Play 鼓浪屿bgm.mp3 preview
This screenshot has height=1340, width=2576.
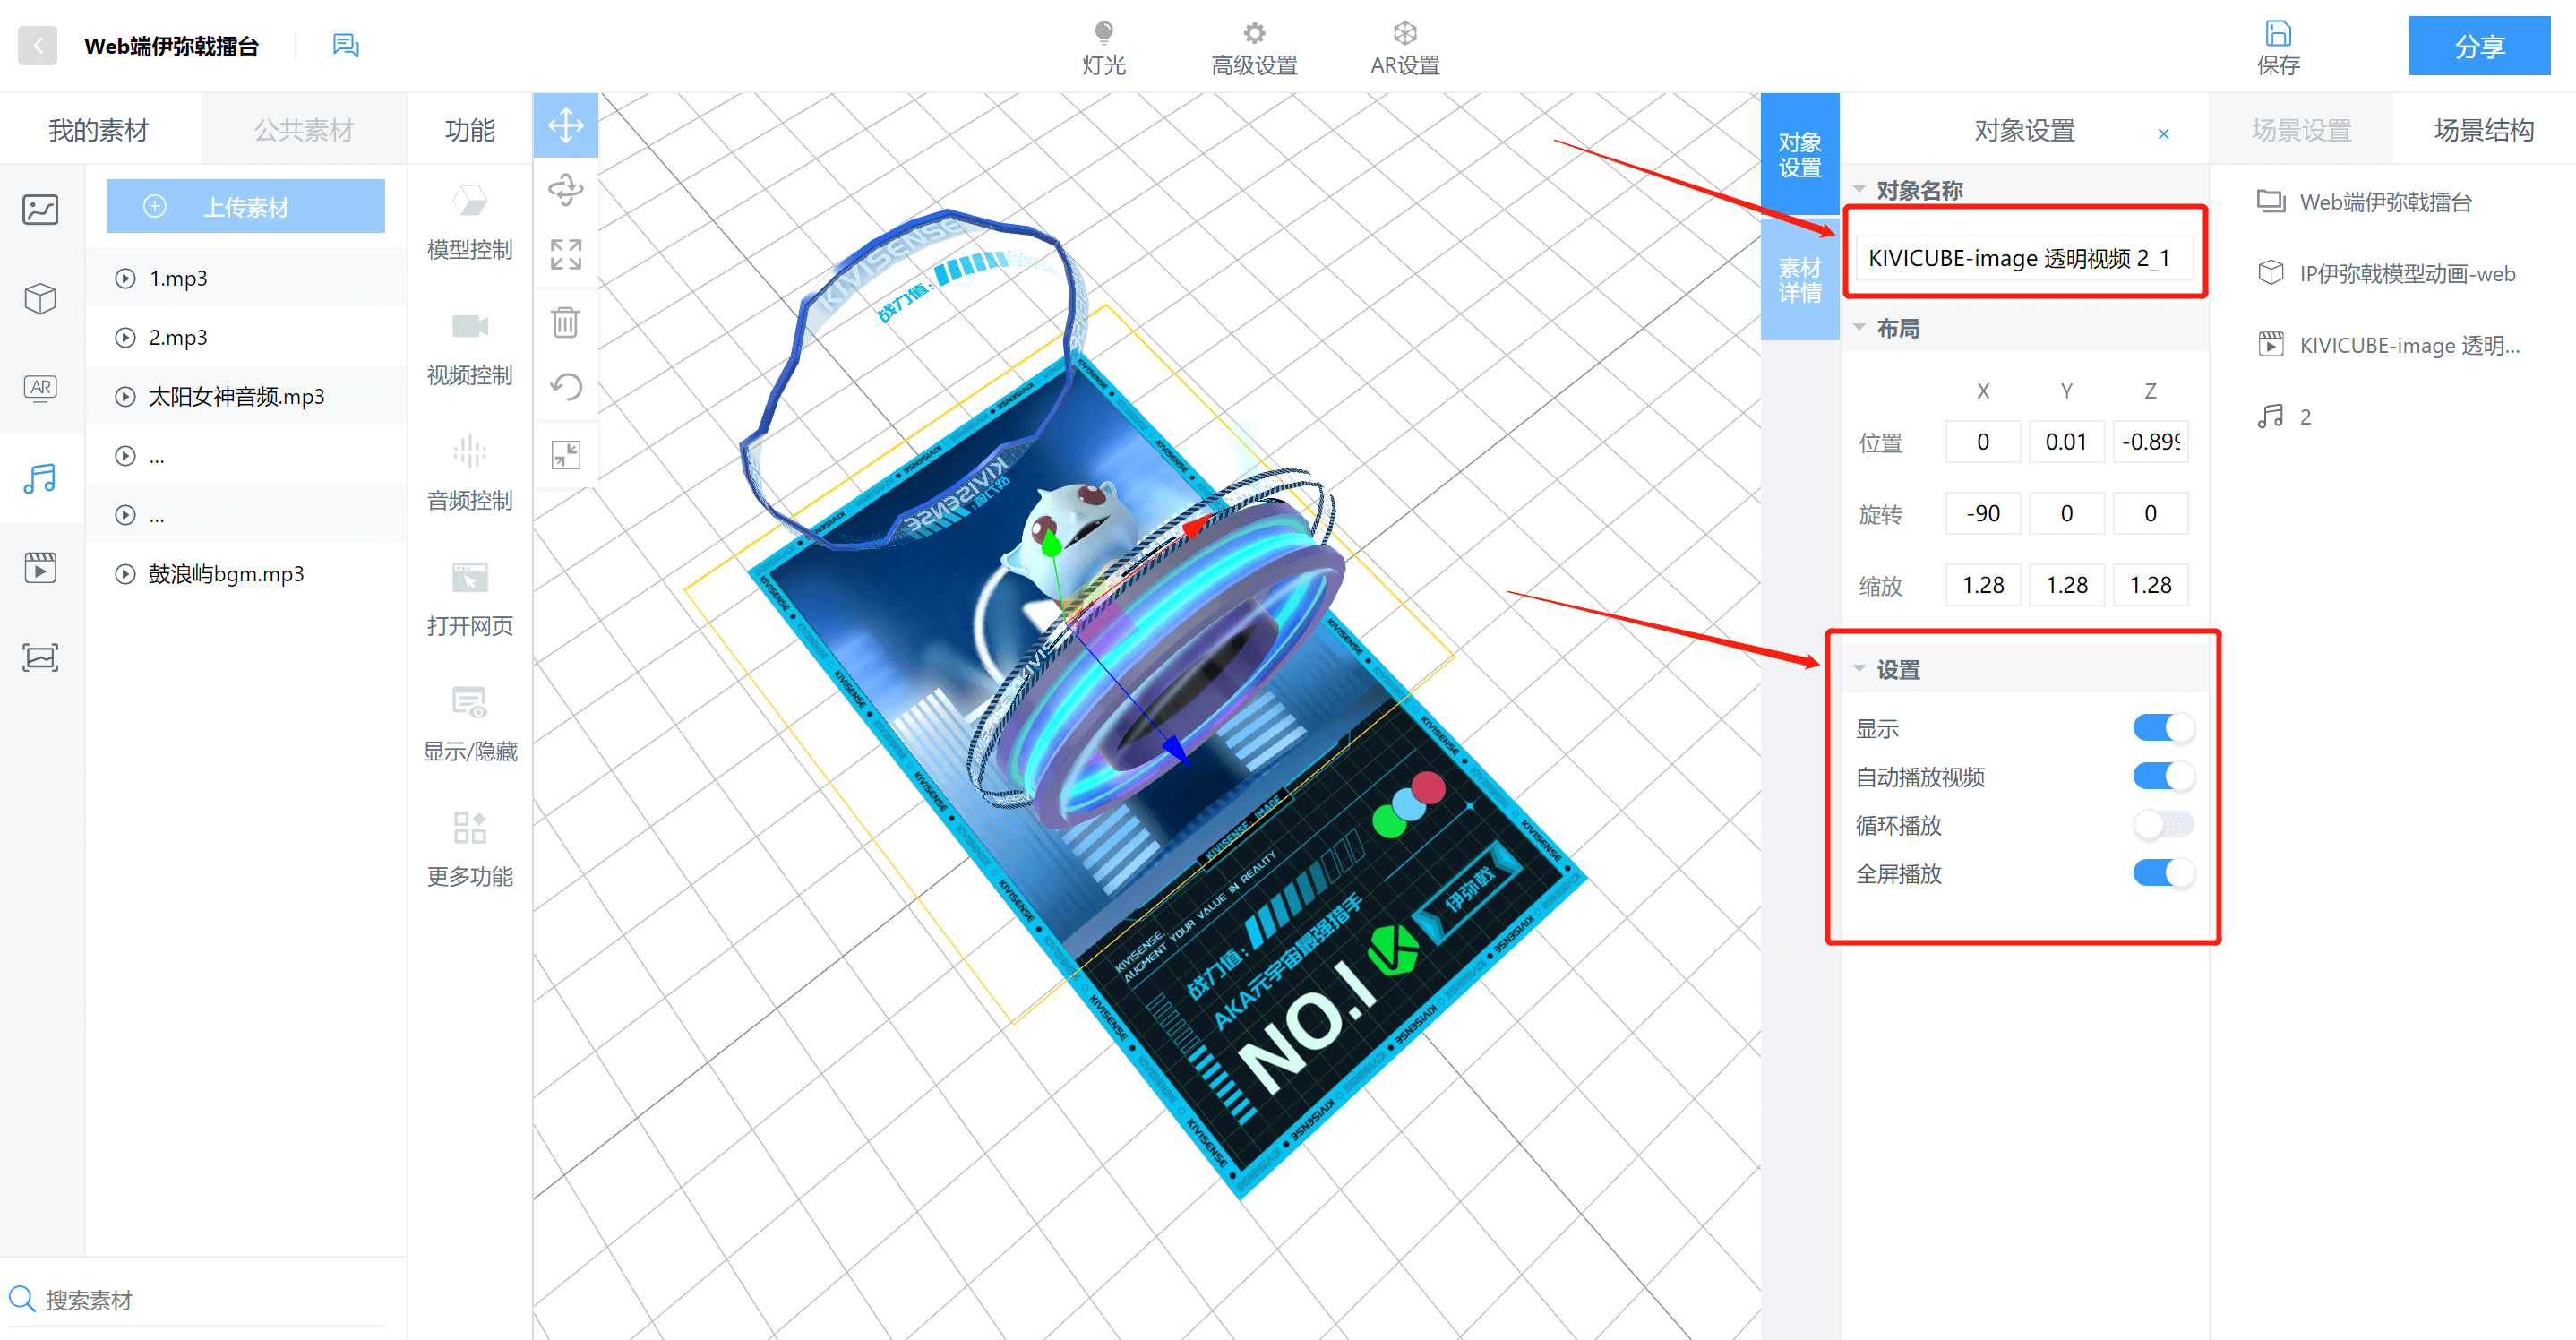[125, 574]
